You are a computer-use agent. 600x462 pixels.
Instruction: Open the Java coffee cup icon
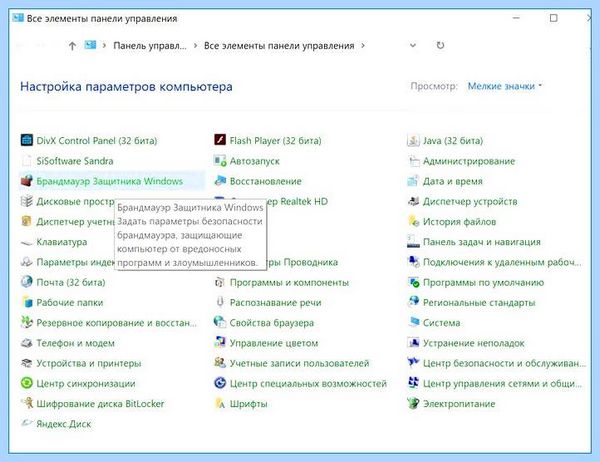(413, 140)
